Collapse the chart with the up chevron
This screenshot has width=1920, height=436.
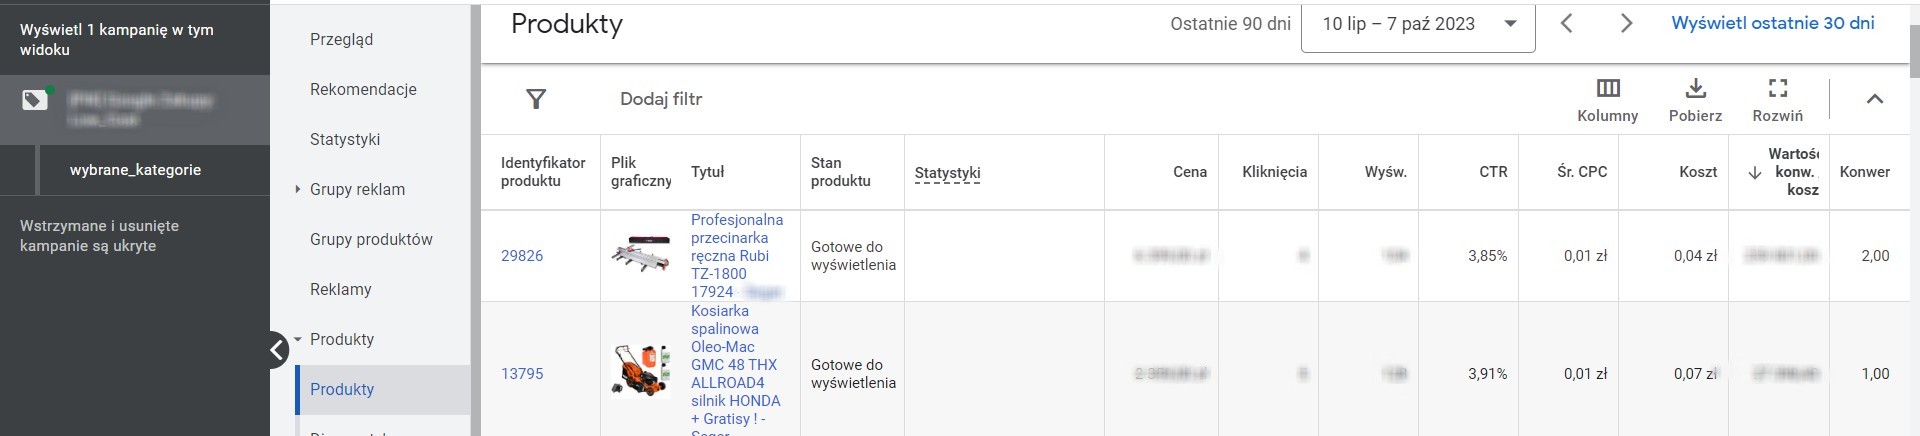coord(1874,98)
